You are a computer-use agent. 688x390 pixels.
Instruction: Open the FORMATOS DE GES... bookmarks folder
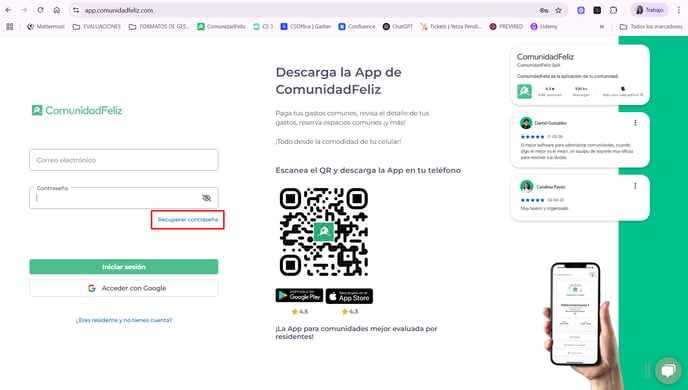coord(159,26)
